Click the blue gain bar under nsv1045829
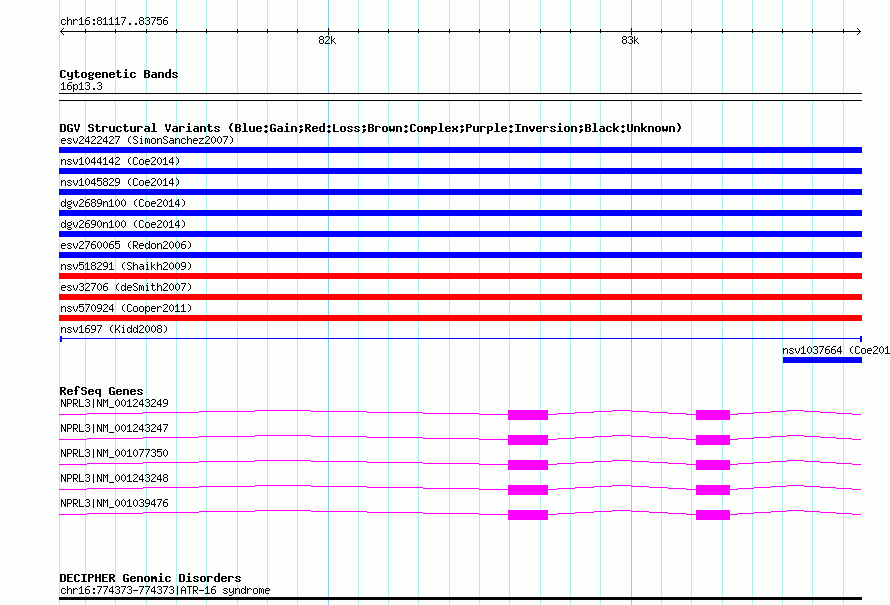 (460, 192)
